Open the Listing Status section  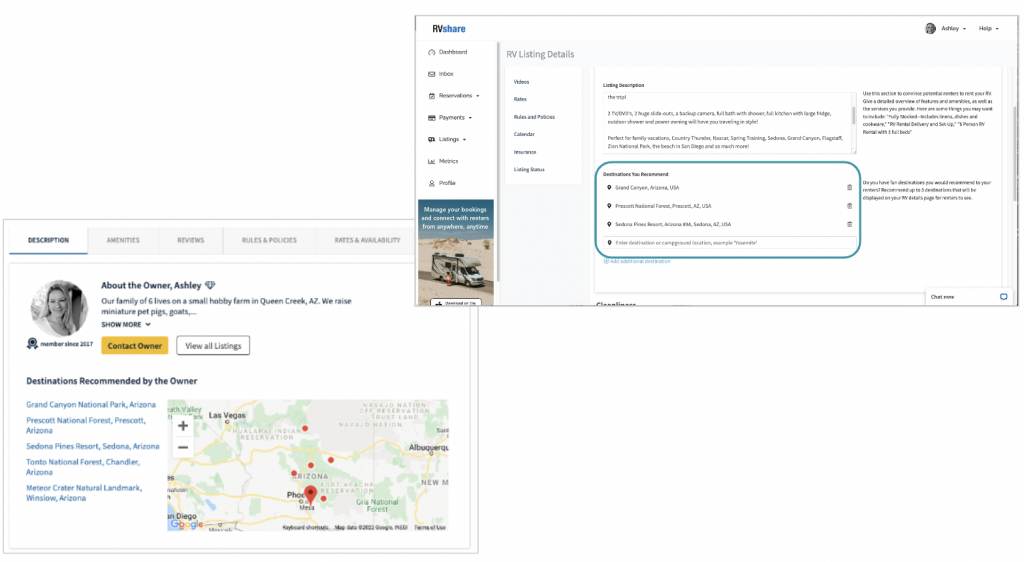pos(529,170)
